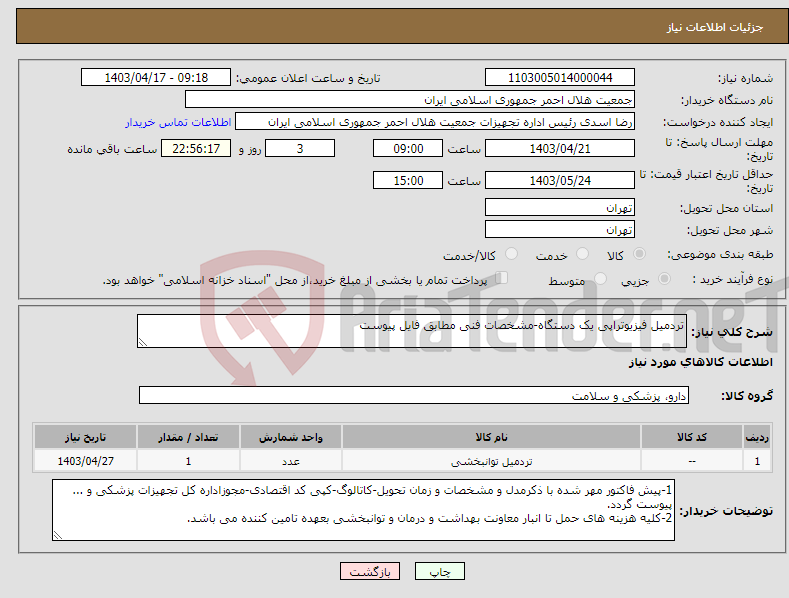Click the واحد شمارش column header
789x598 pixels.
291,437
